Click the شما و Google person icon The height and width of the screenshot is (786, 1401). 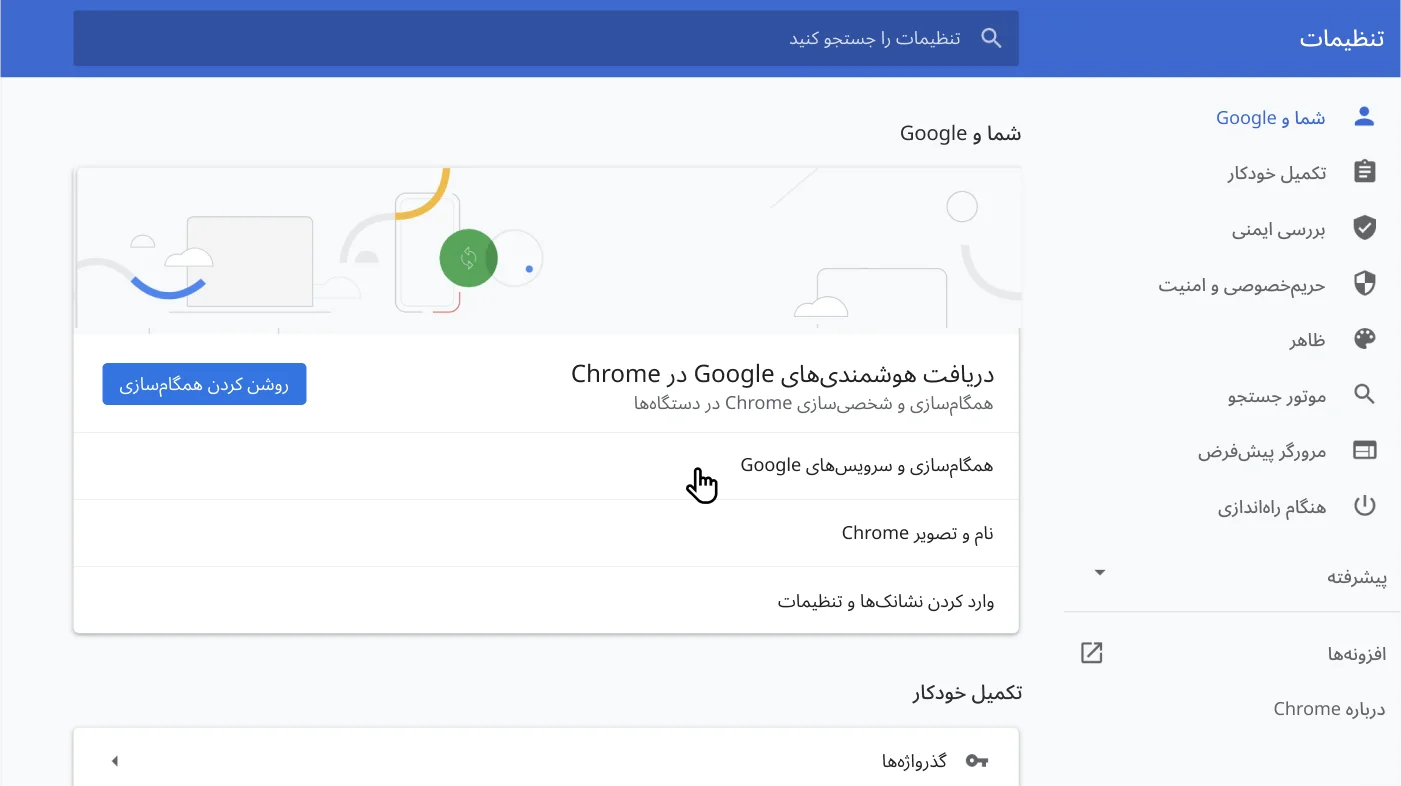click(1364, 115)
